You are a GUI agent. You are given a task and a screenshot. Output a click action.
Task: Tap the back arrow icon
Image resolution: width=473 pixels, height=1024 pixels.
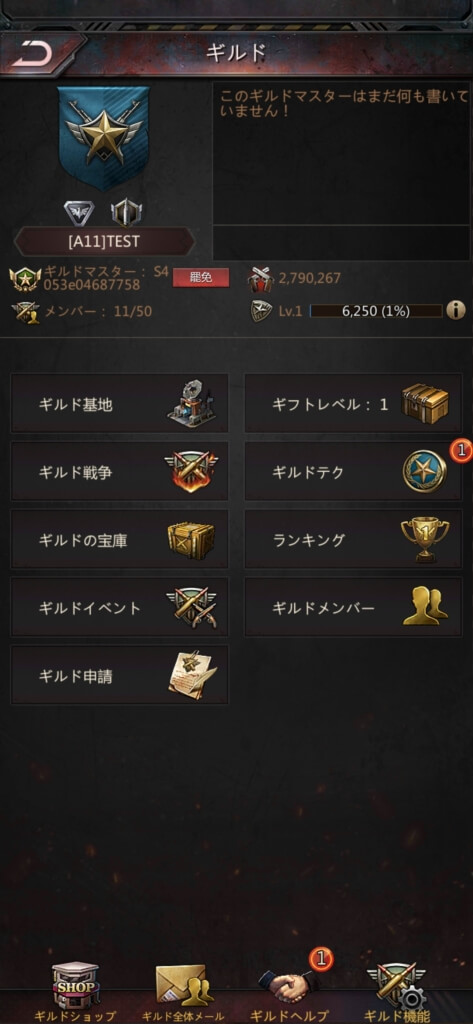click(32, 56)
